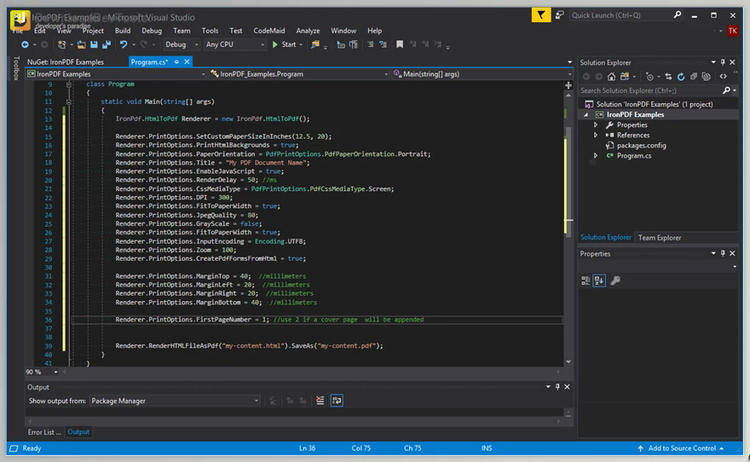
Task: Open the Package Manager output source dropdown
Action: point(175,401)
